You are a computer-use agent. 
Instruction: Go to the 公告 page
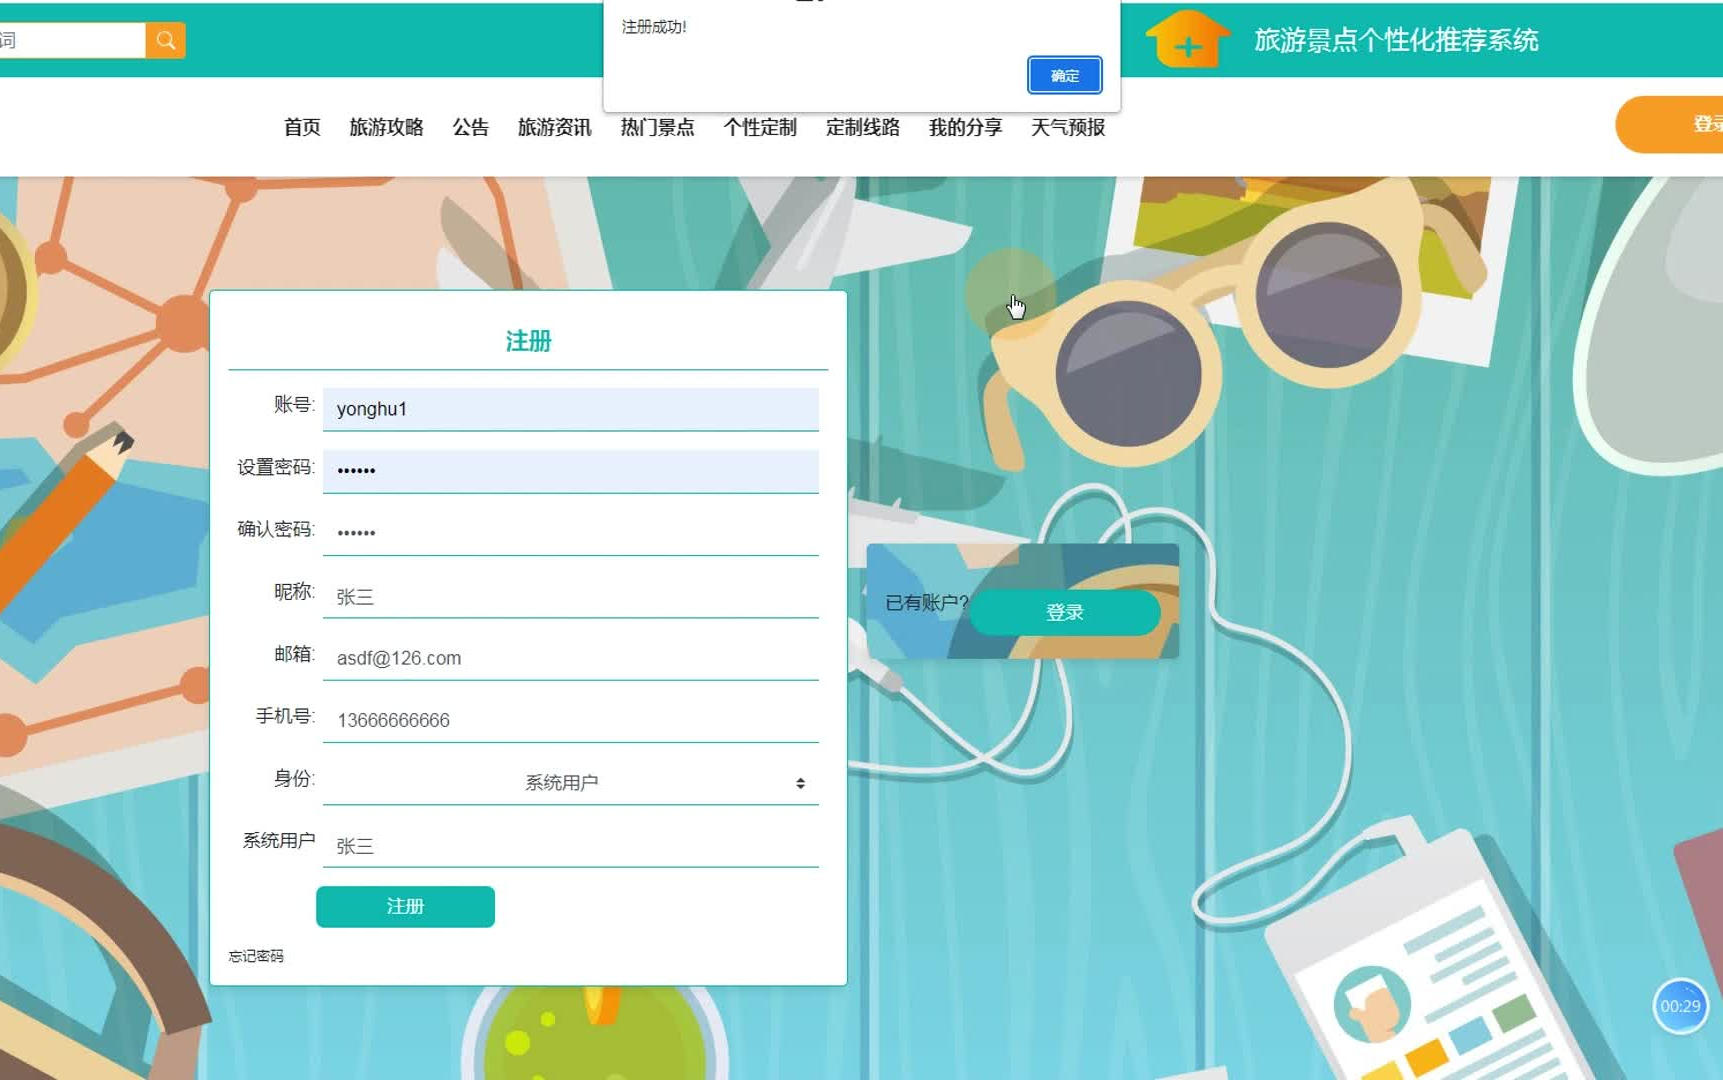point(470,127)
